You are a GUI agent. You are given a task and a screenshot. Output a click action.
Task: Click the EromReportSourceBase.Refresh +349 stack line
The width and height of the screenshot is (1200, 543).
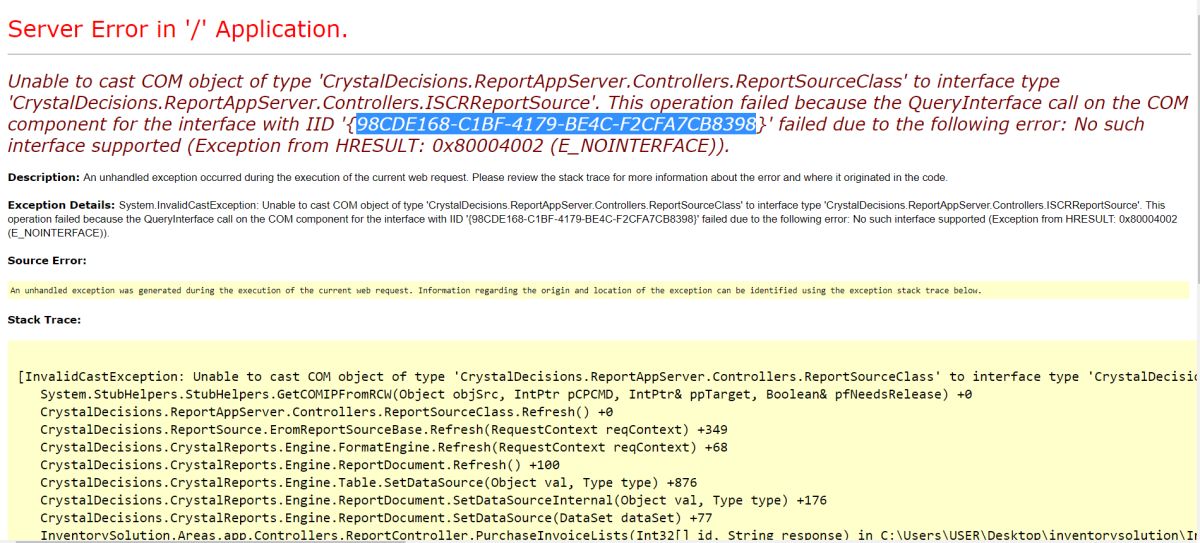click(384, 430)
